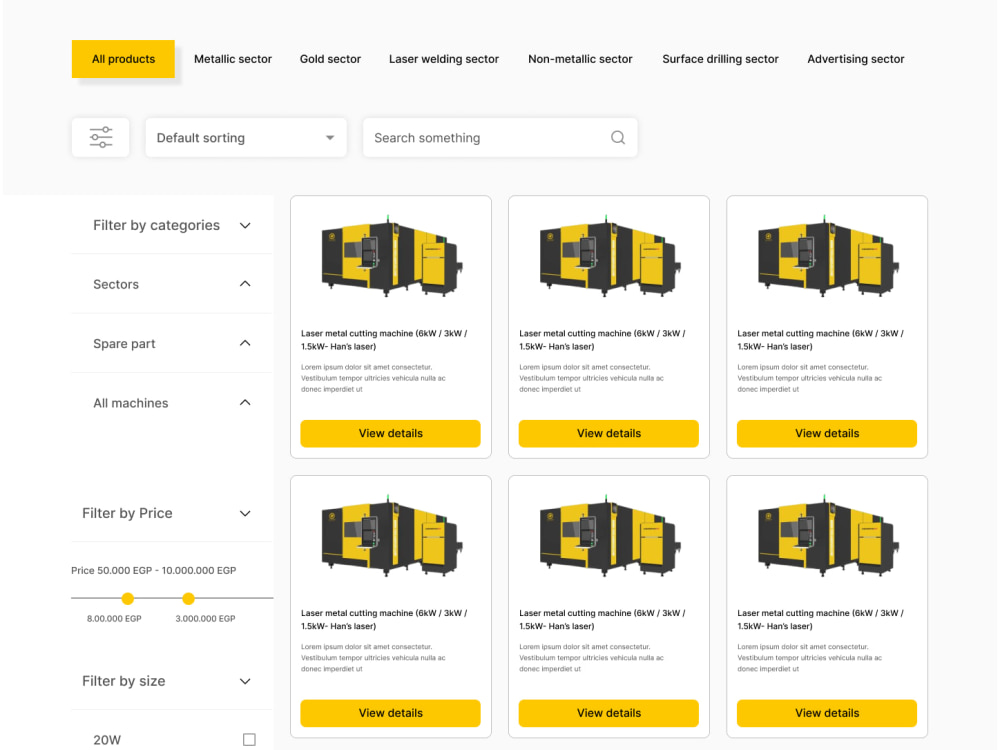
Task: View details of right top-row product
Action: coord(827,433)
